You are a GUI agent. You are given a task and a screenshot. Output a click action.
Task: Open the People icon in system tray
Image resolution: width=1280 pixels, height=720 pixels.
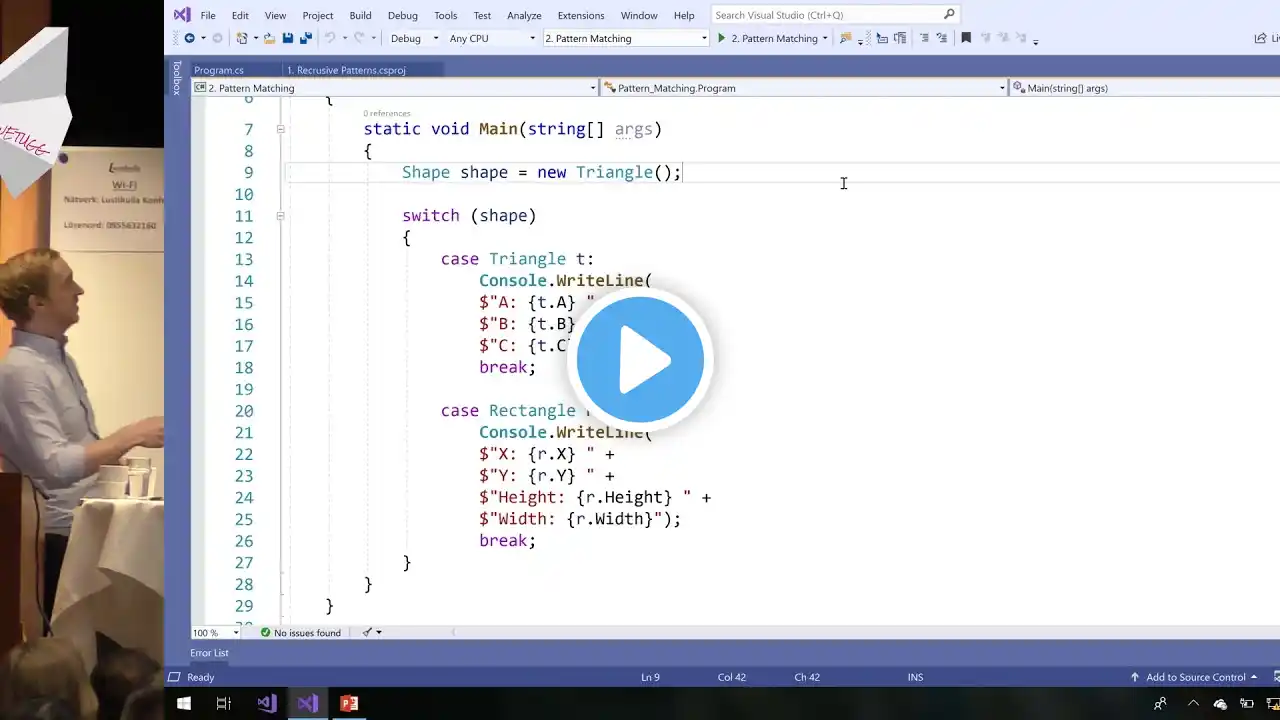pyautogui.click(x=1160, y=704)
